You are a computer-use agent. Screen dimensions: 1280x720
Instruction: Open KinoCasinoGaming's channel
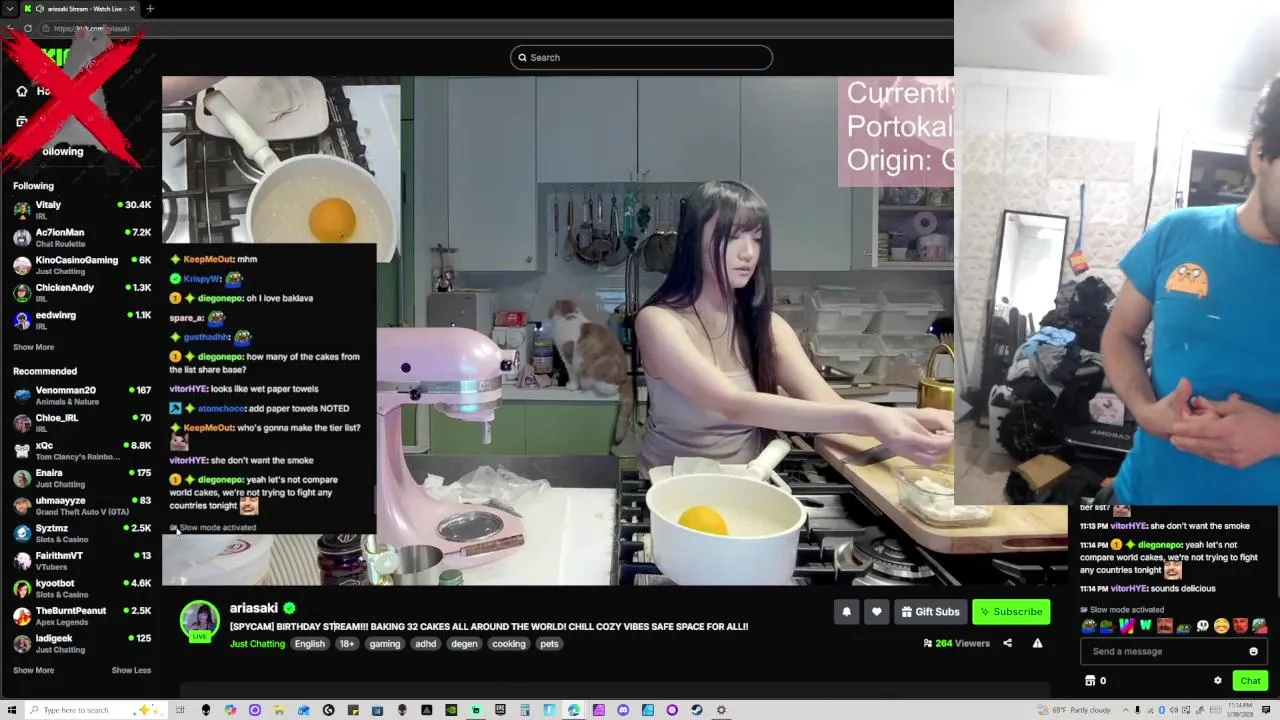(82, 265)
